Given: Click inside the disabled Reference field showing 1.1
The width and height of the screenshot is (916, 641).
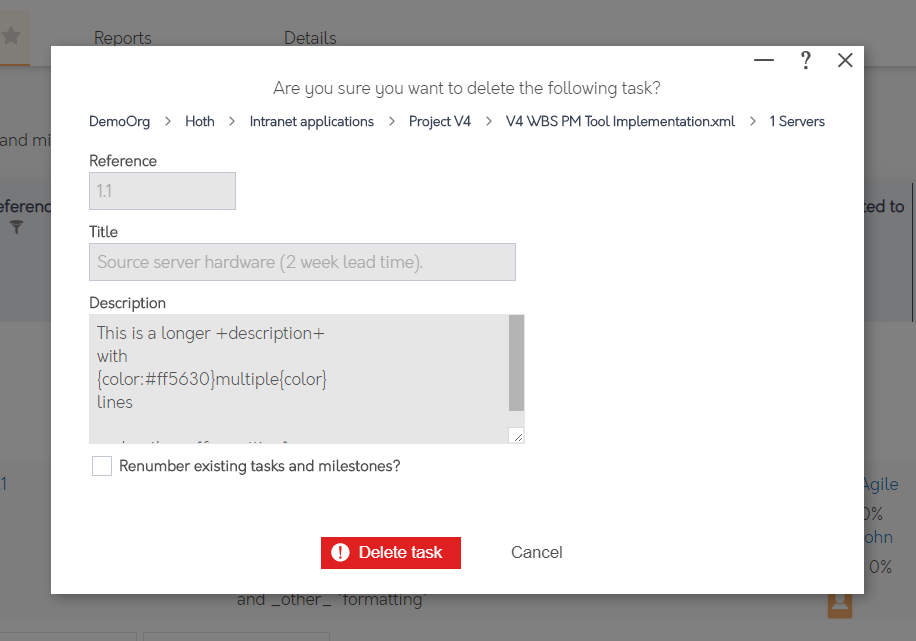Looking at the screenshot, I should pos(162,191).
